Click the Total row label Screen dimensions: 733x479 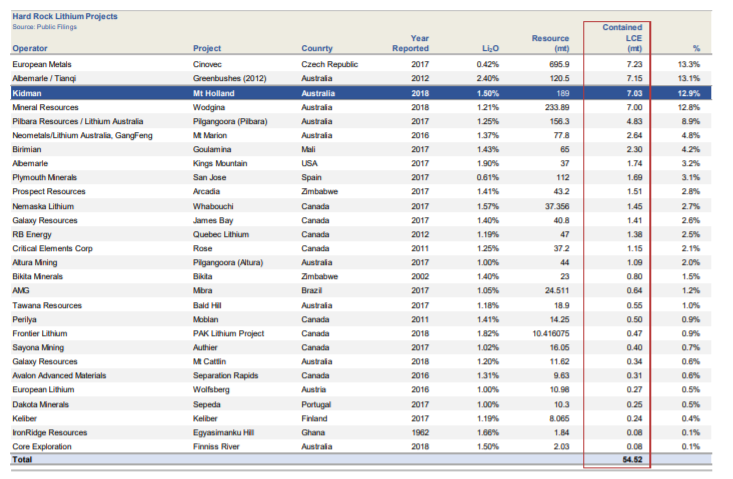[22, 459]
